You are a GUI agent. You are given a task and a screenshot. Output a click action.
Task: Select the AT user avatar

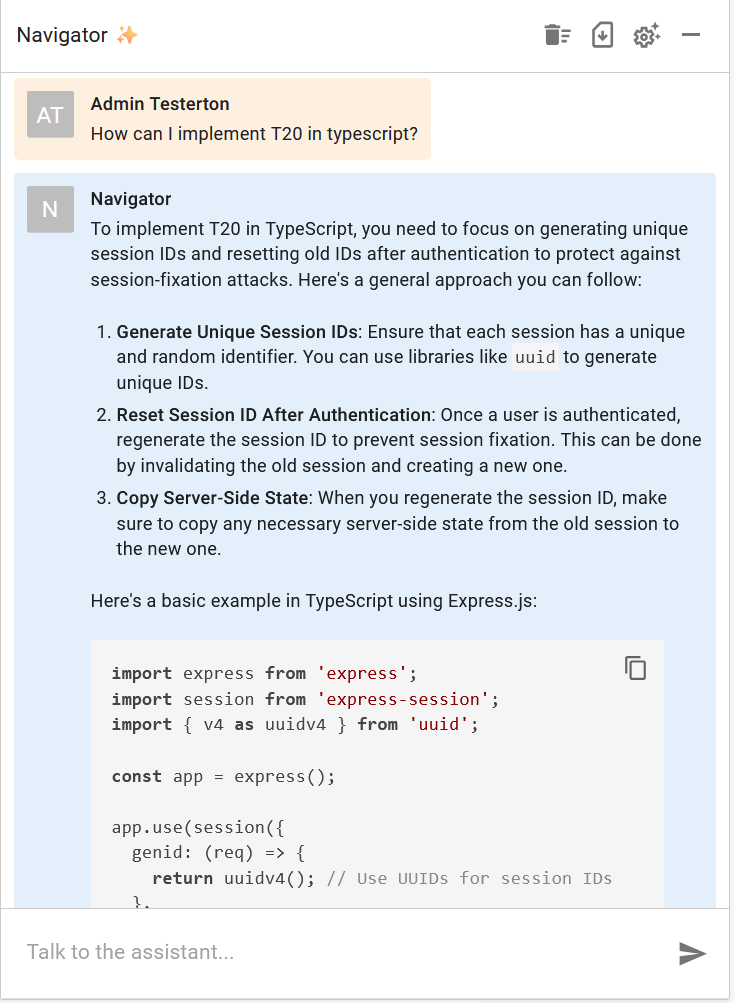tap(50, 115)
